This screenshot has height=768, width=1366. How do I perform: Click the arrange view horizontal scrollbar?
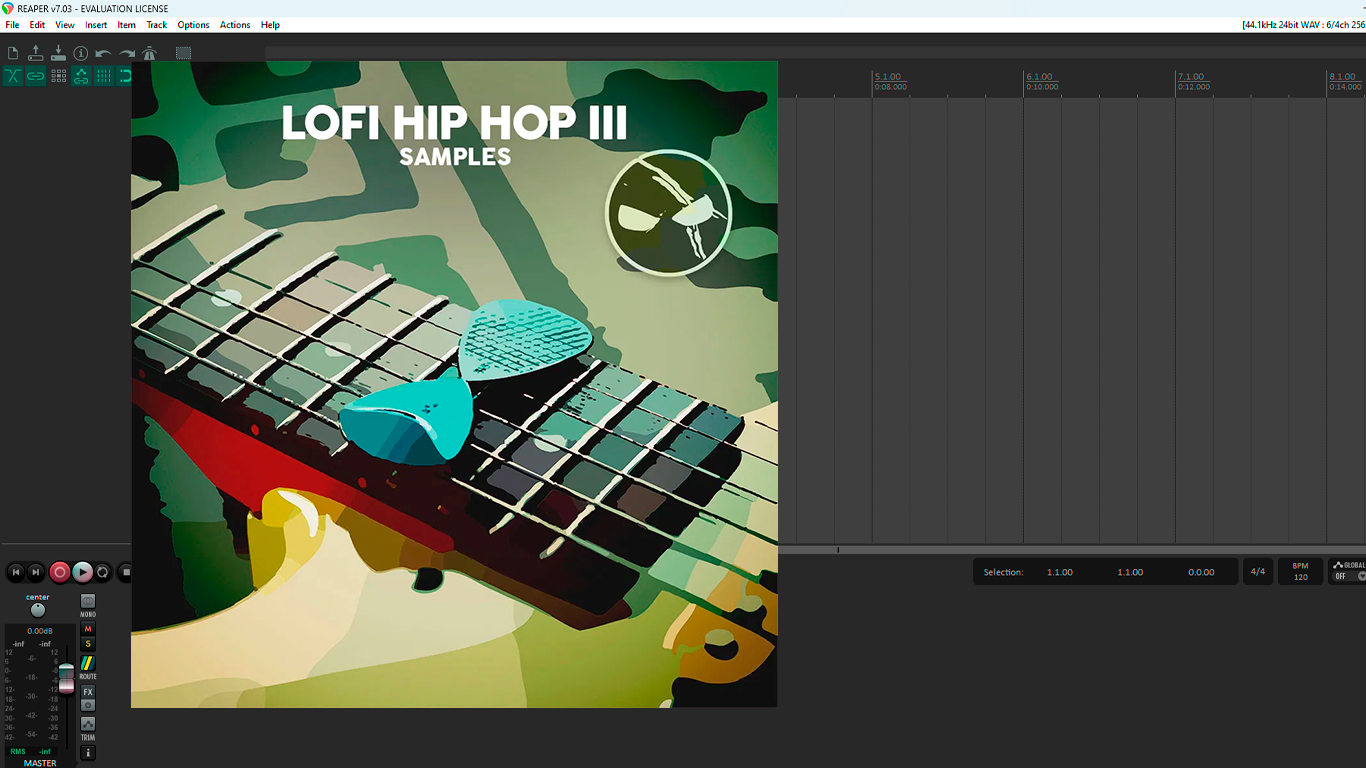tap(1072, 549)
